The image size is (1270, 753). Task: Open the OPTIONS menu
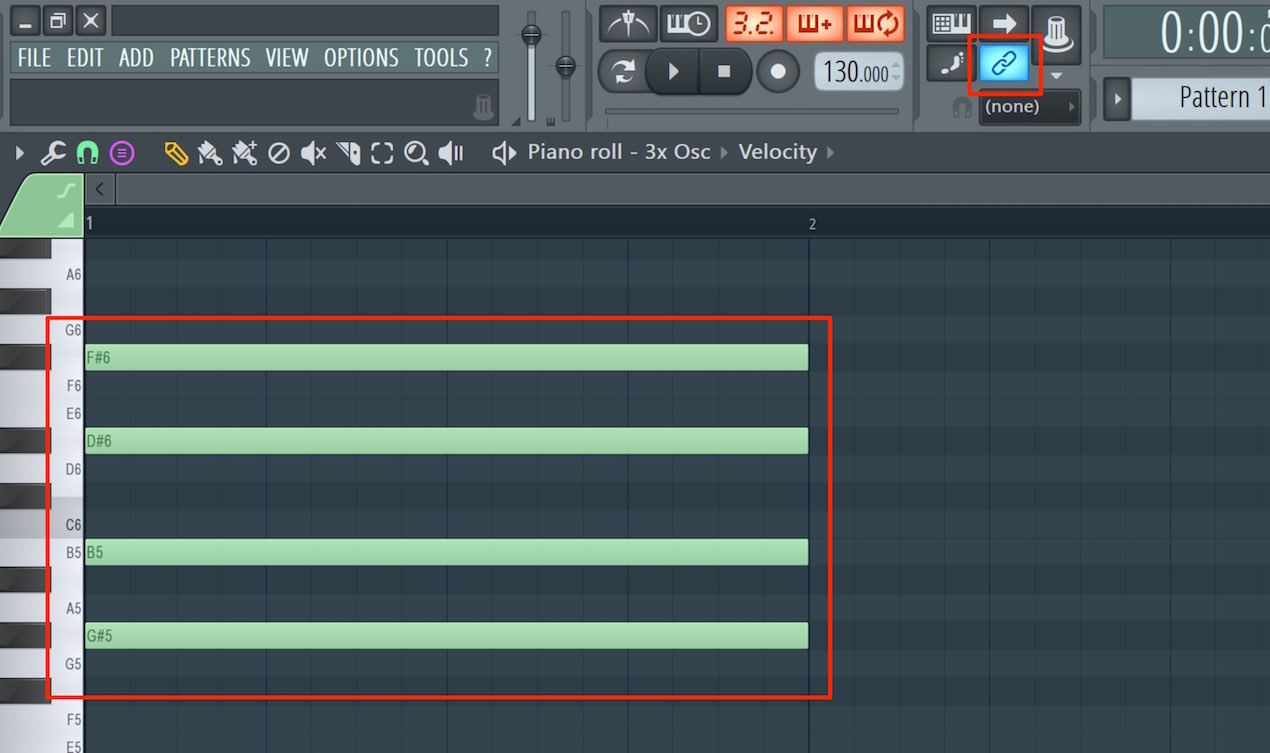361,58
